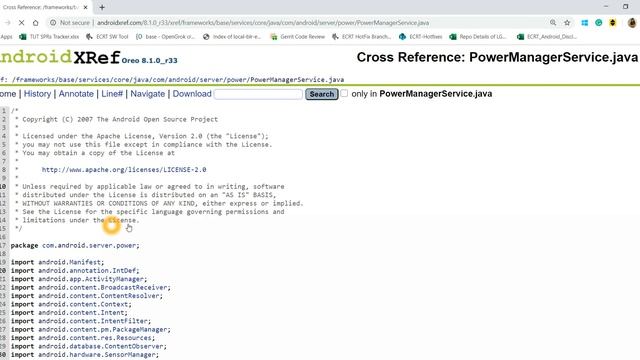Download PowerManagerService.java file

[x=192, y=94]
